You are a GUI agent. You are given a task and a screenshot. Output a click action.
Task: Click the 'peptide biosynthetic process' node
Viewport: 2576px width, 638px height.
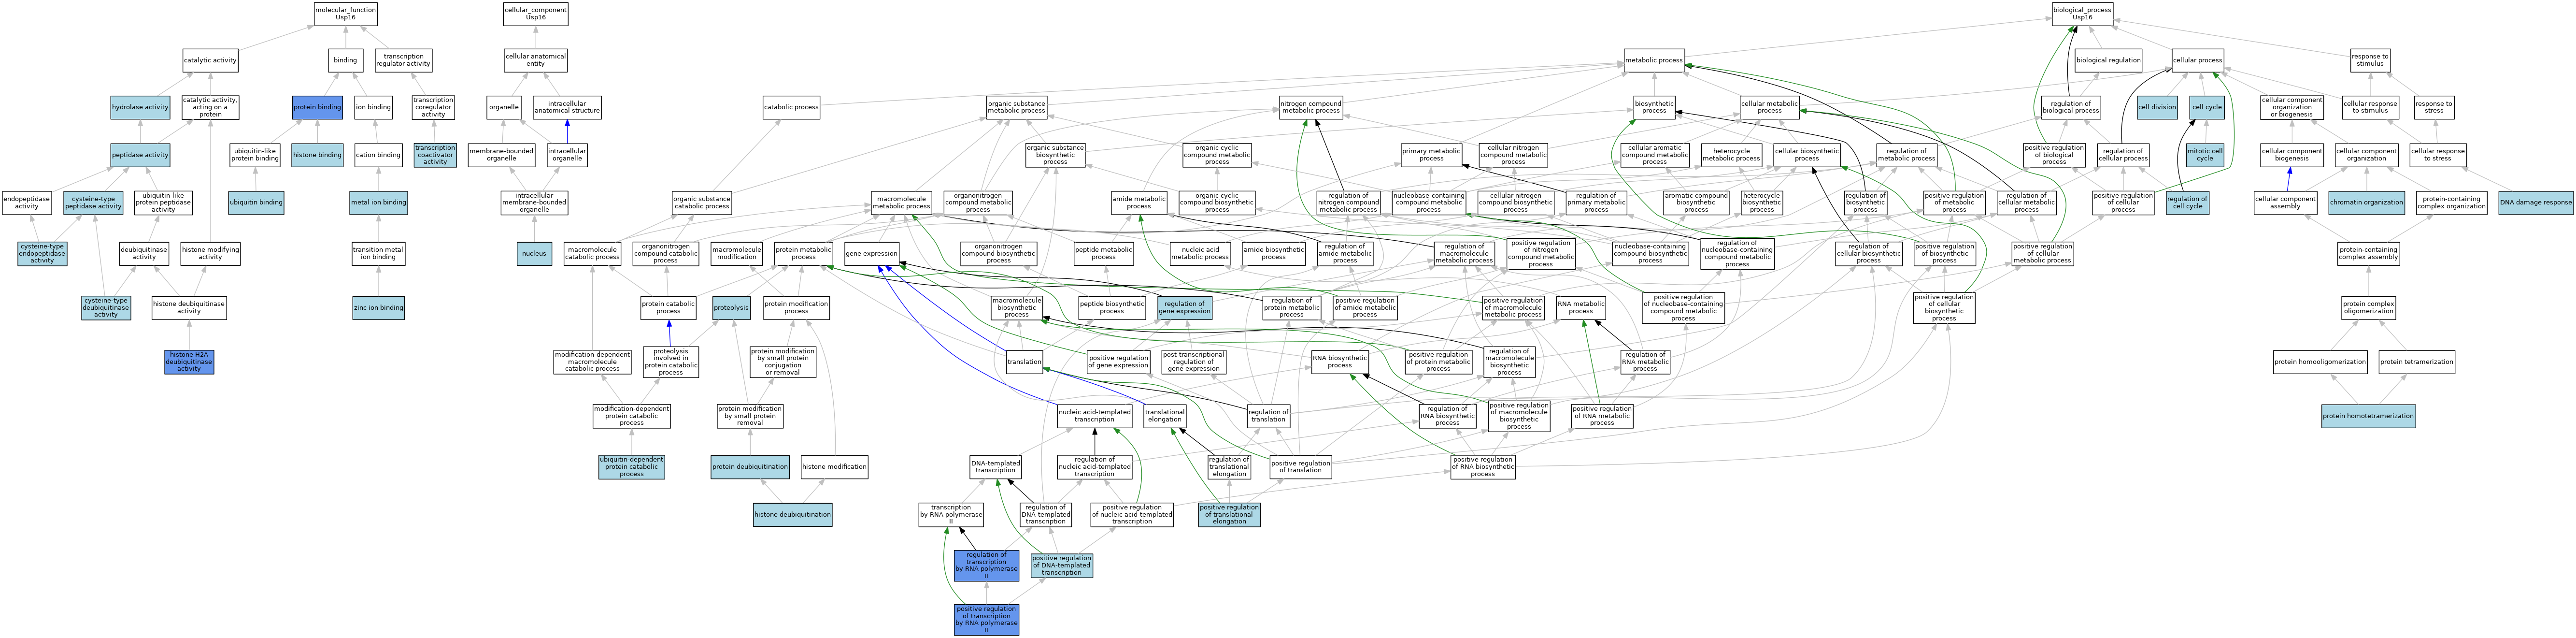click(x=1112, y=308)
